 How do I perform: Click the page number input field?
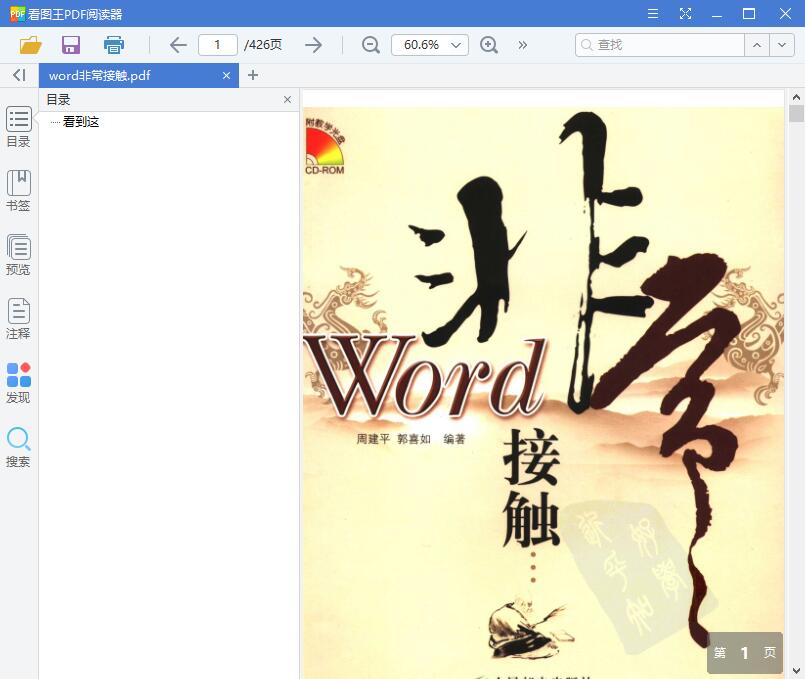click(x=218, y=45)
